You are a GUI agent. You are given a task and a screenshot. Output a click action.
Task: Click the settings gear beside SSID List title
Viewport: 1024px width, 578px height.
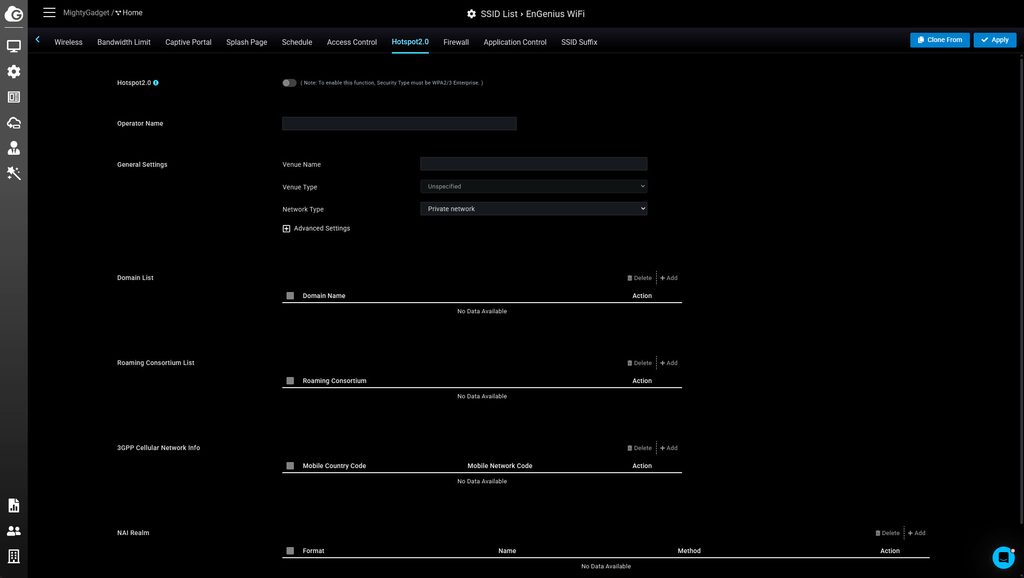click(472, 14)
